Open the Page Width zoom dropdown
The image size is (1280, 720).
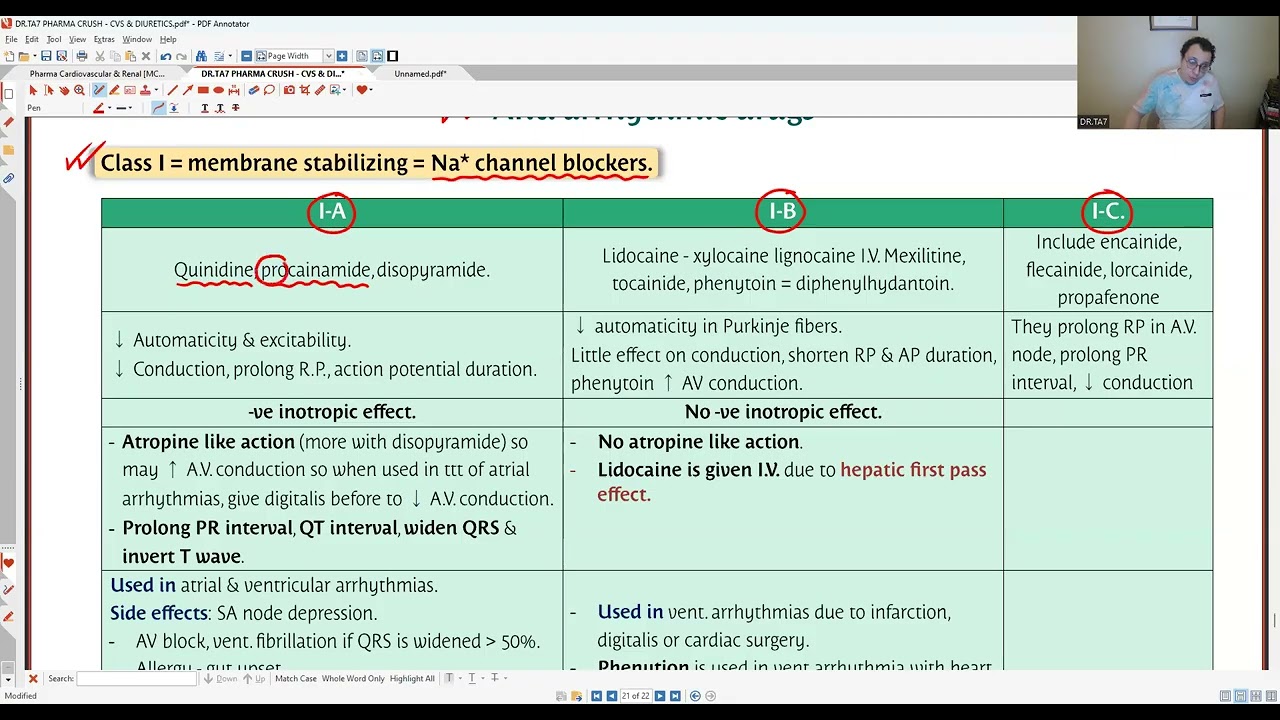[328, 56]
